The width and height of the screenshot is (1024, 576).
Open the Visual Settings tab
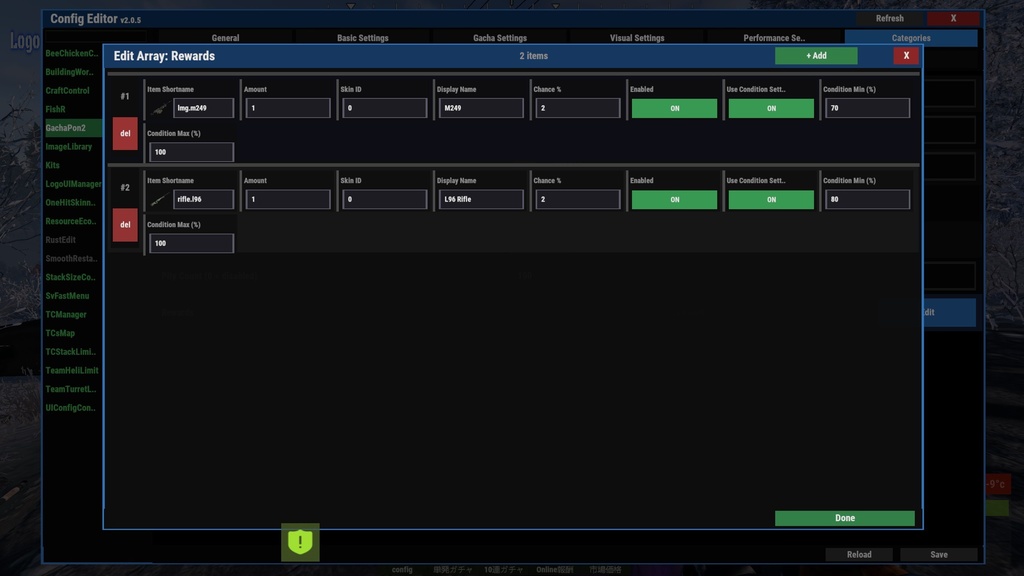(x=638, y=37)
